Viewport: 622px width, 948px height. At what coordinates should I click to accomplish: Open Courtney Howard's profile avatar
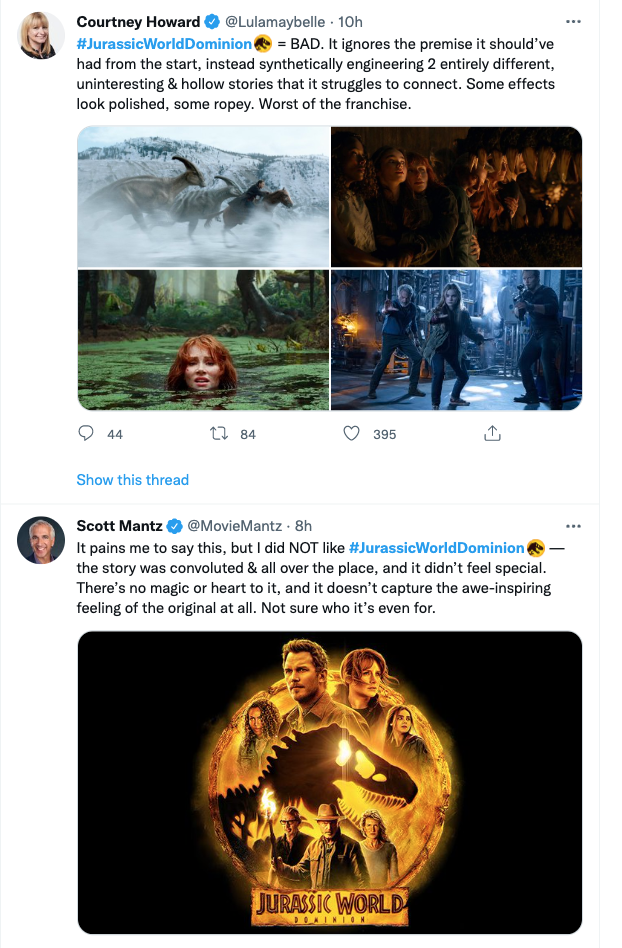click(42, 38)
